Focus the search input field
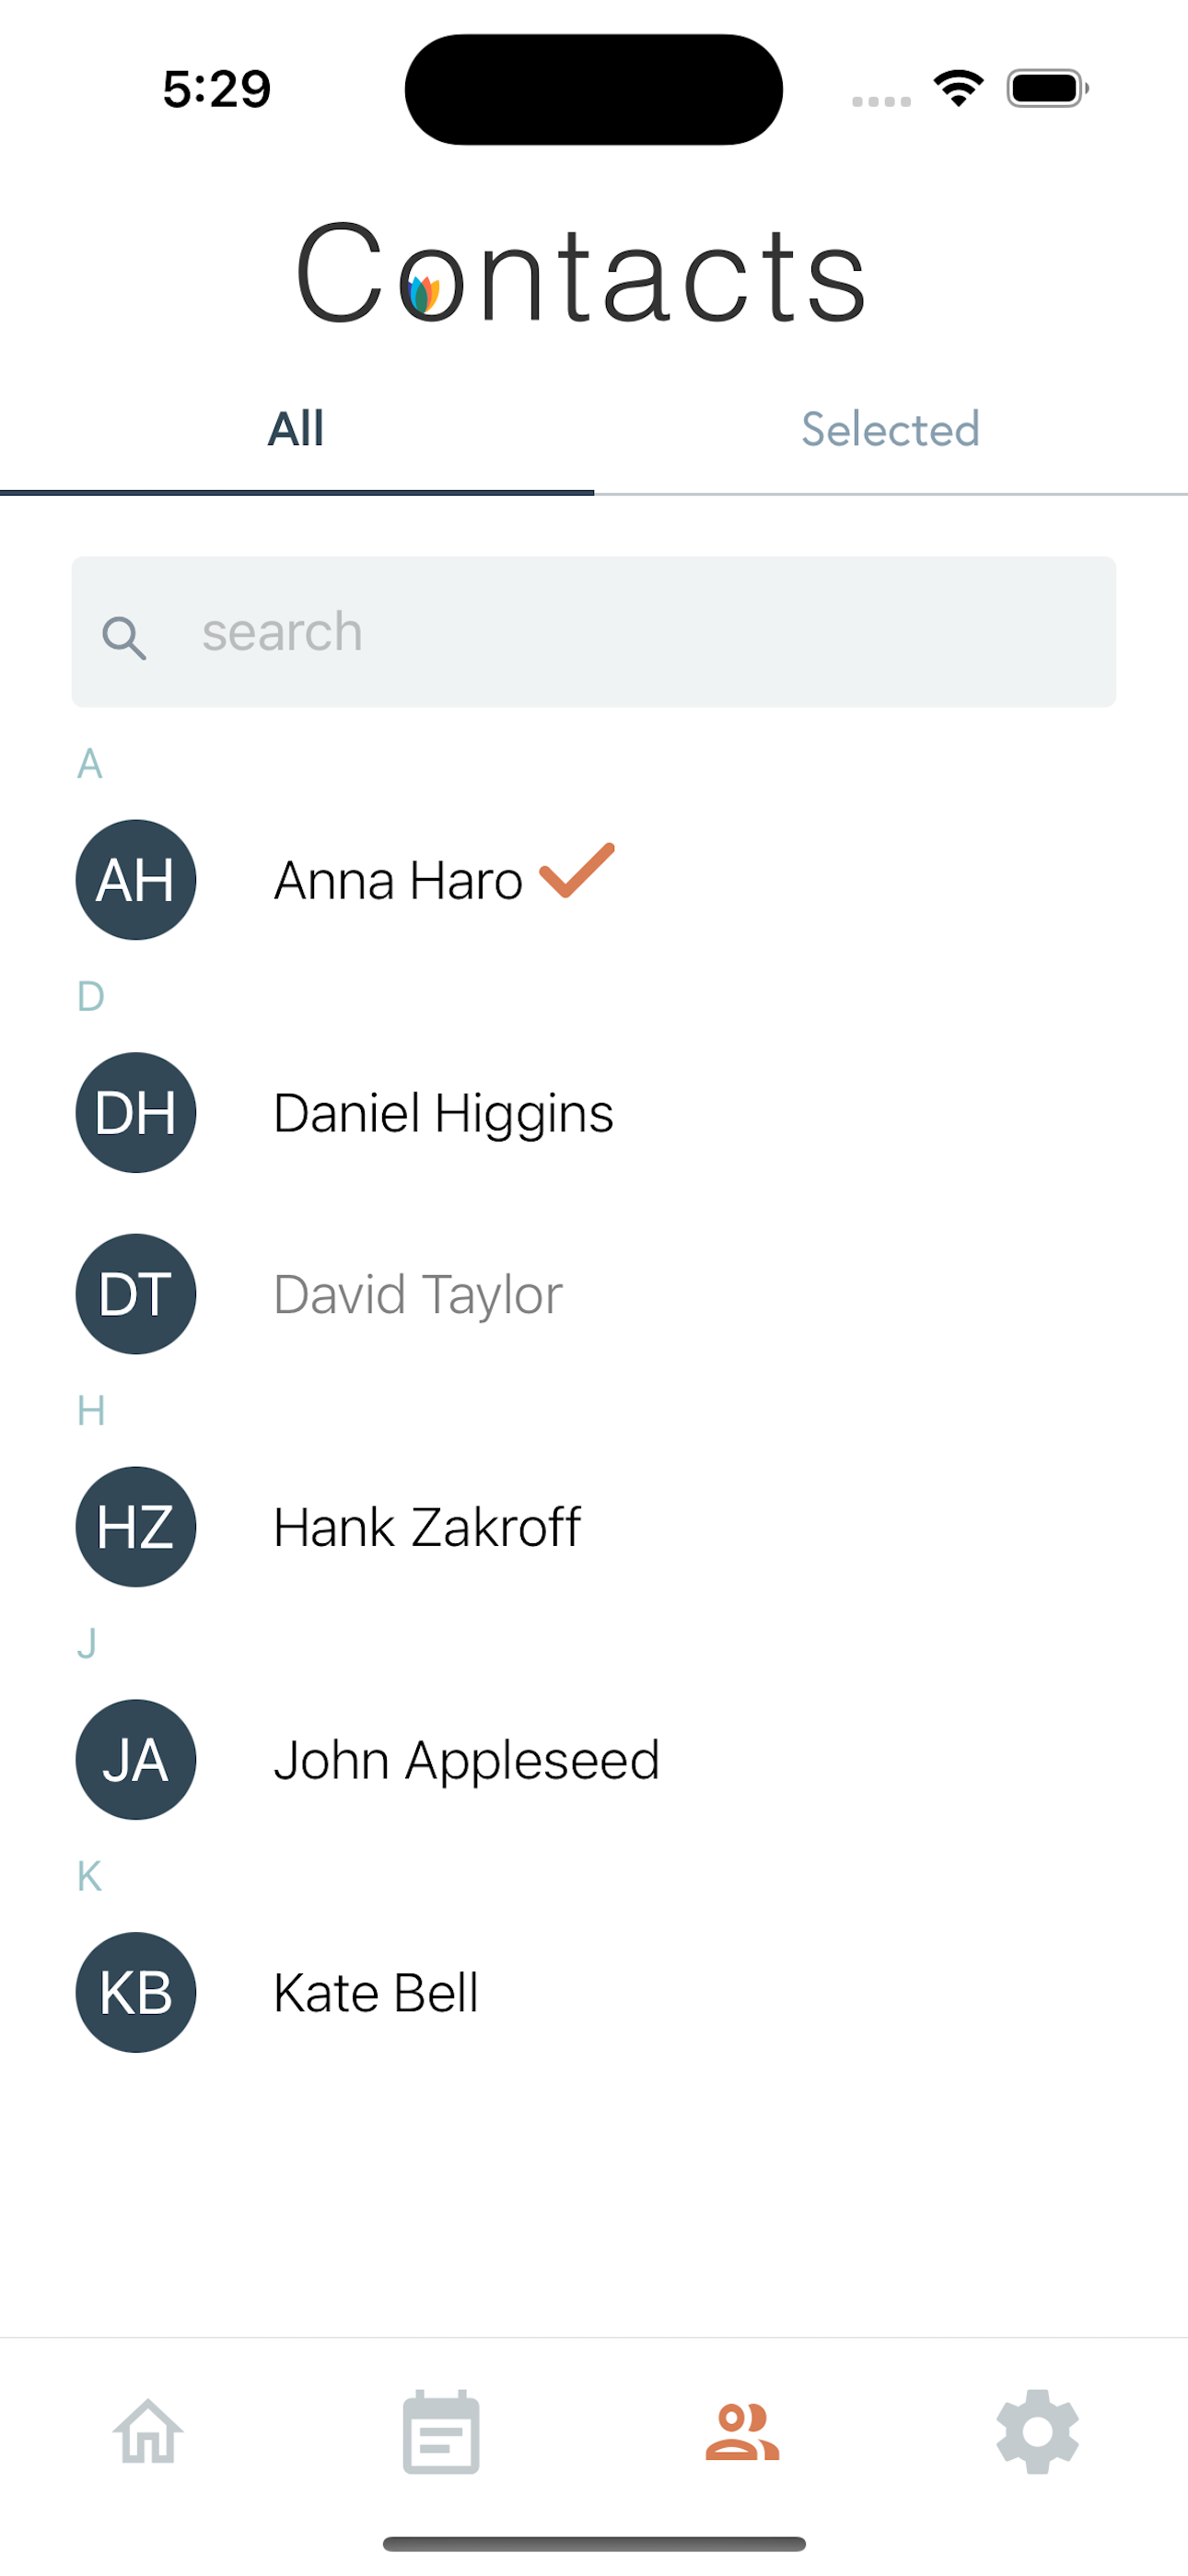This screenshot has height=2576, width=1188. click(594, 632)
